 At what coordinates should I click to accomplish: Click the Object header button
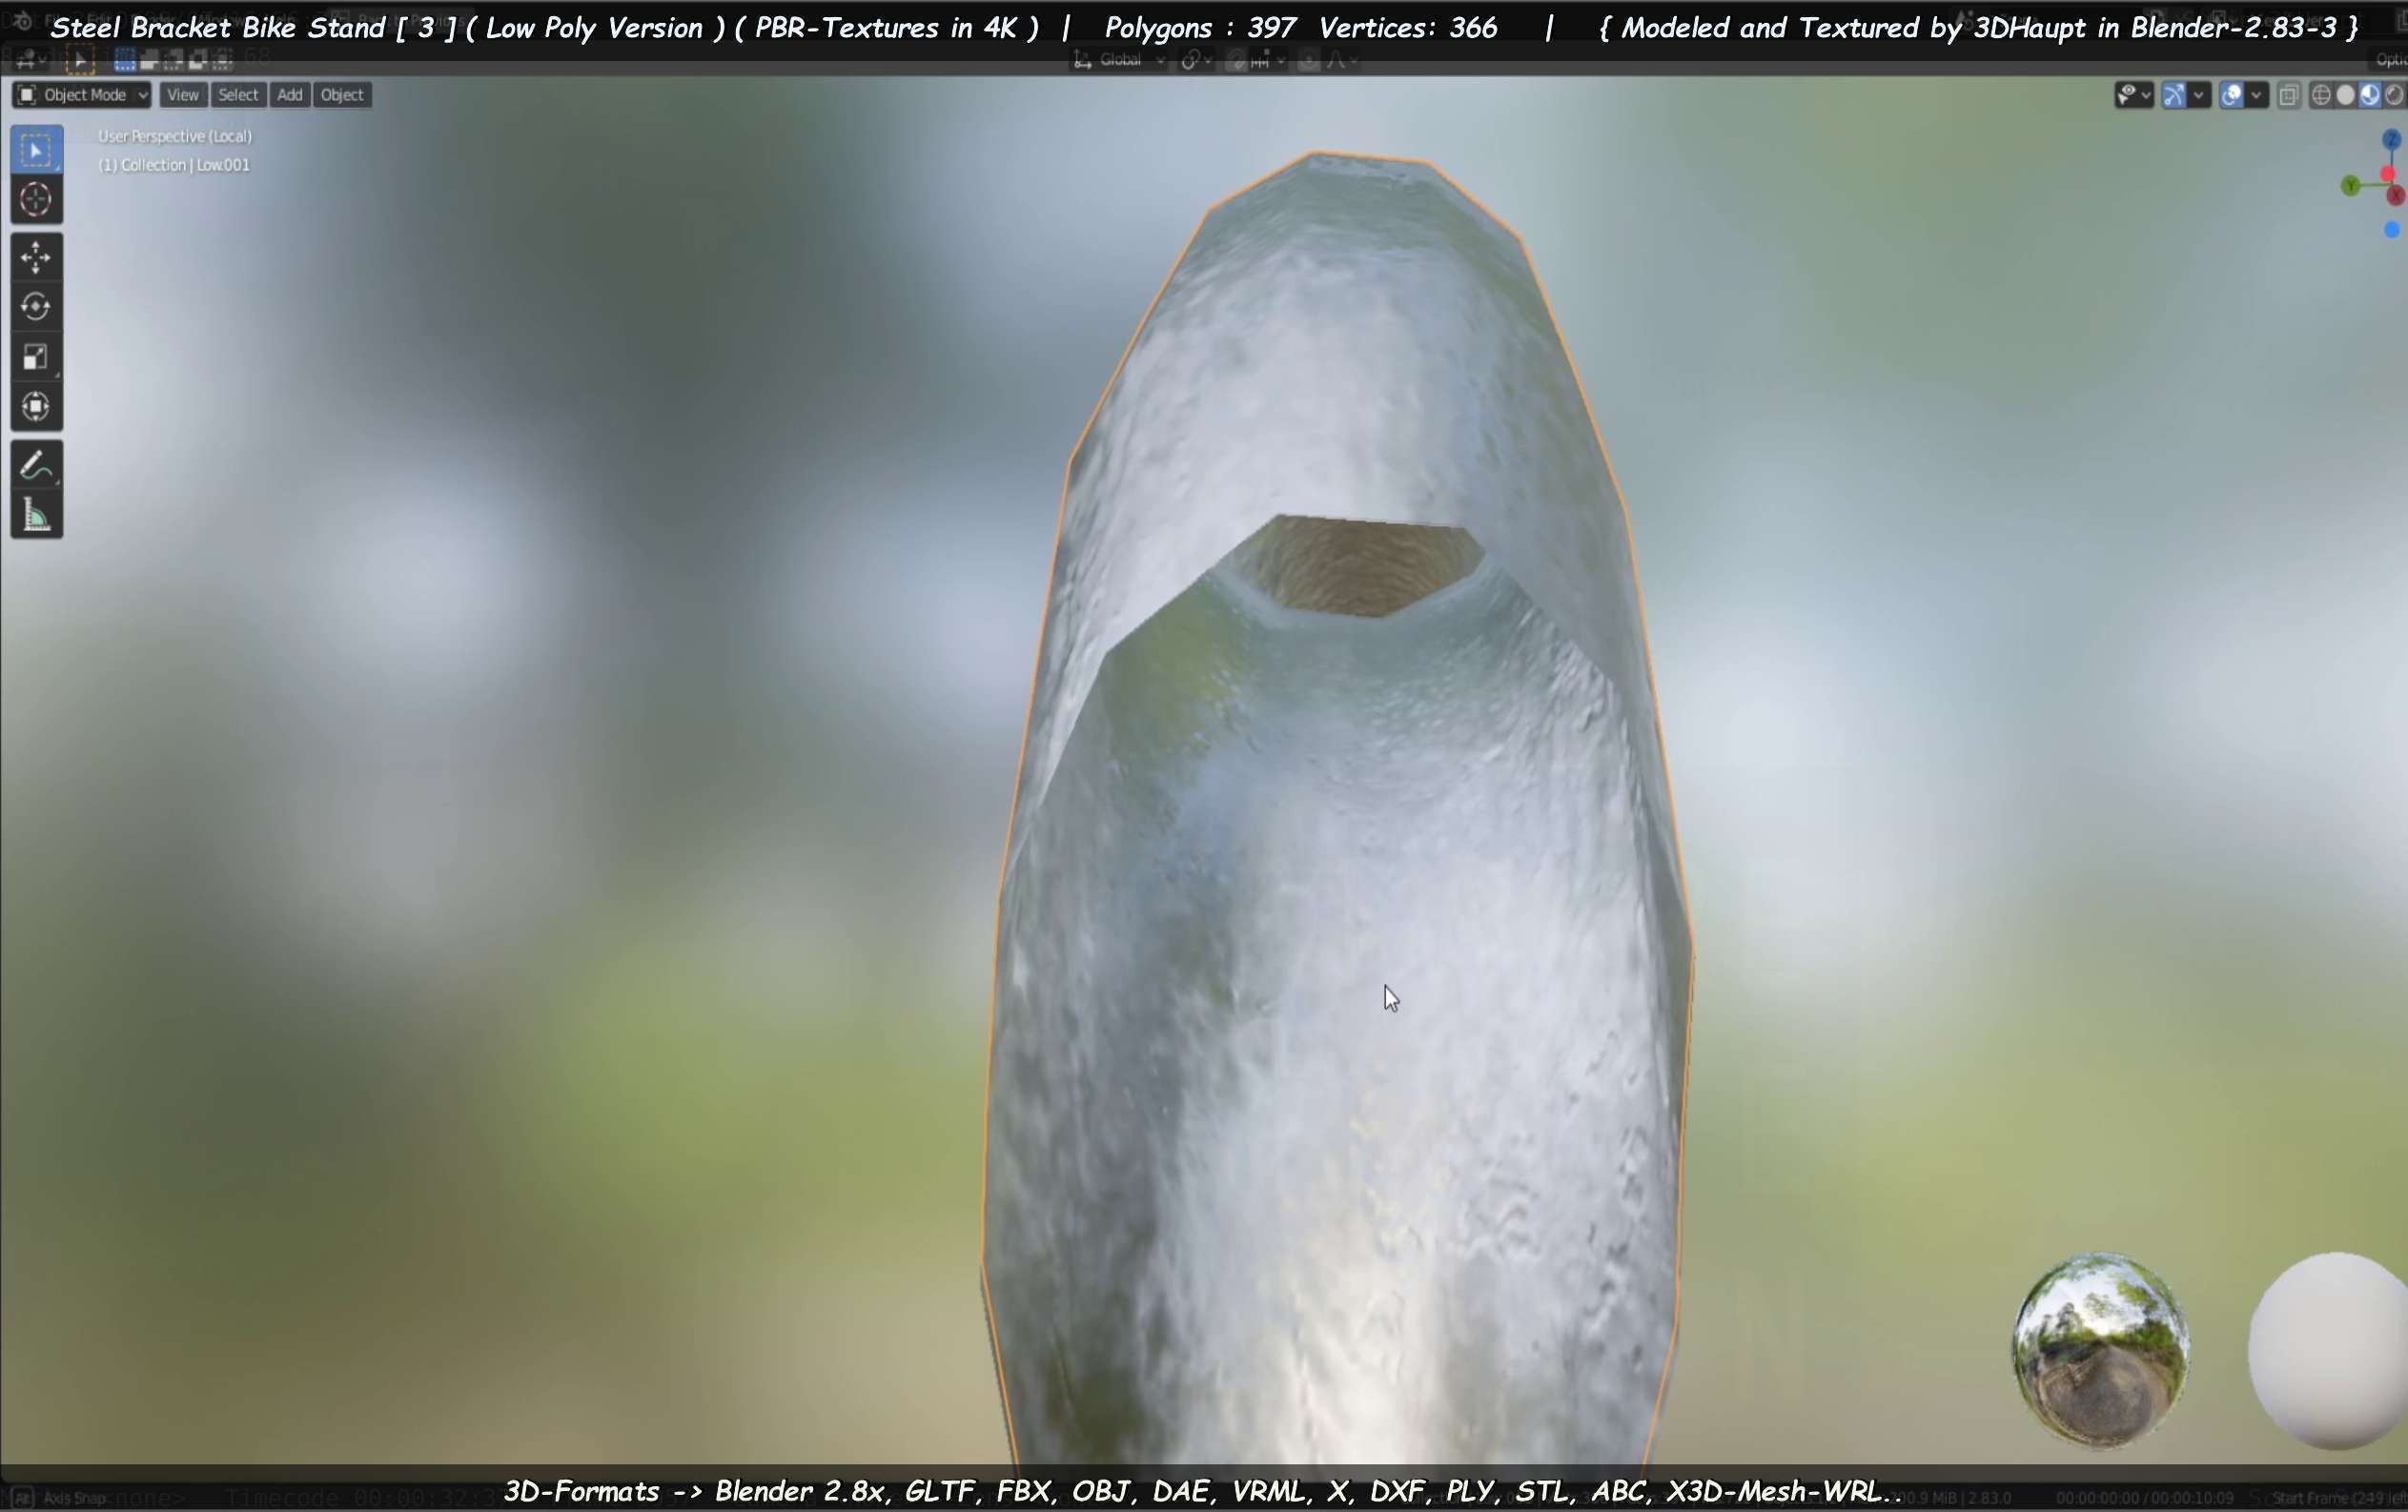pyautogui.click(x=342, y=95)
